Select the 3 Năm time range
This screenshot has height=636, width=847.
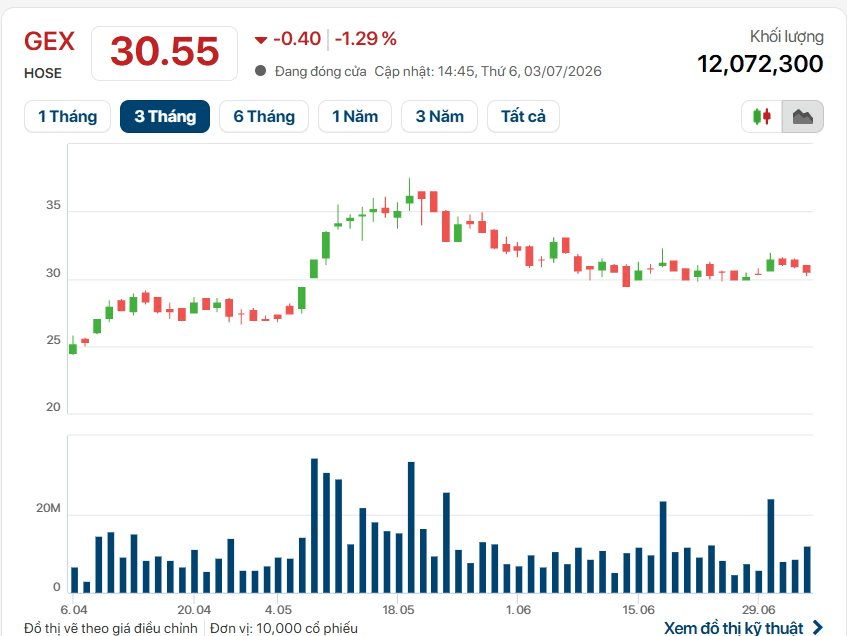[439, 116]
